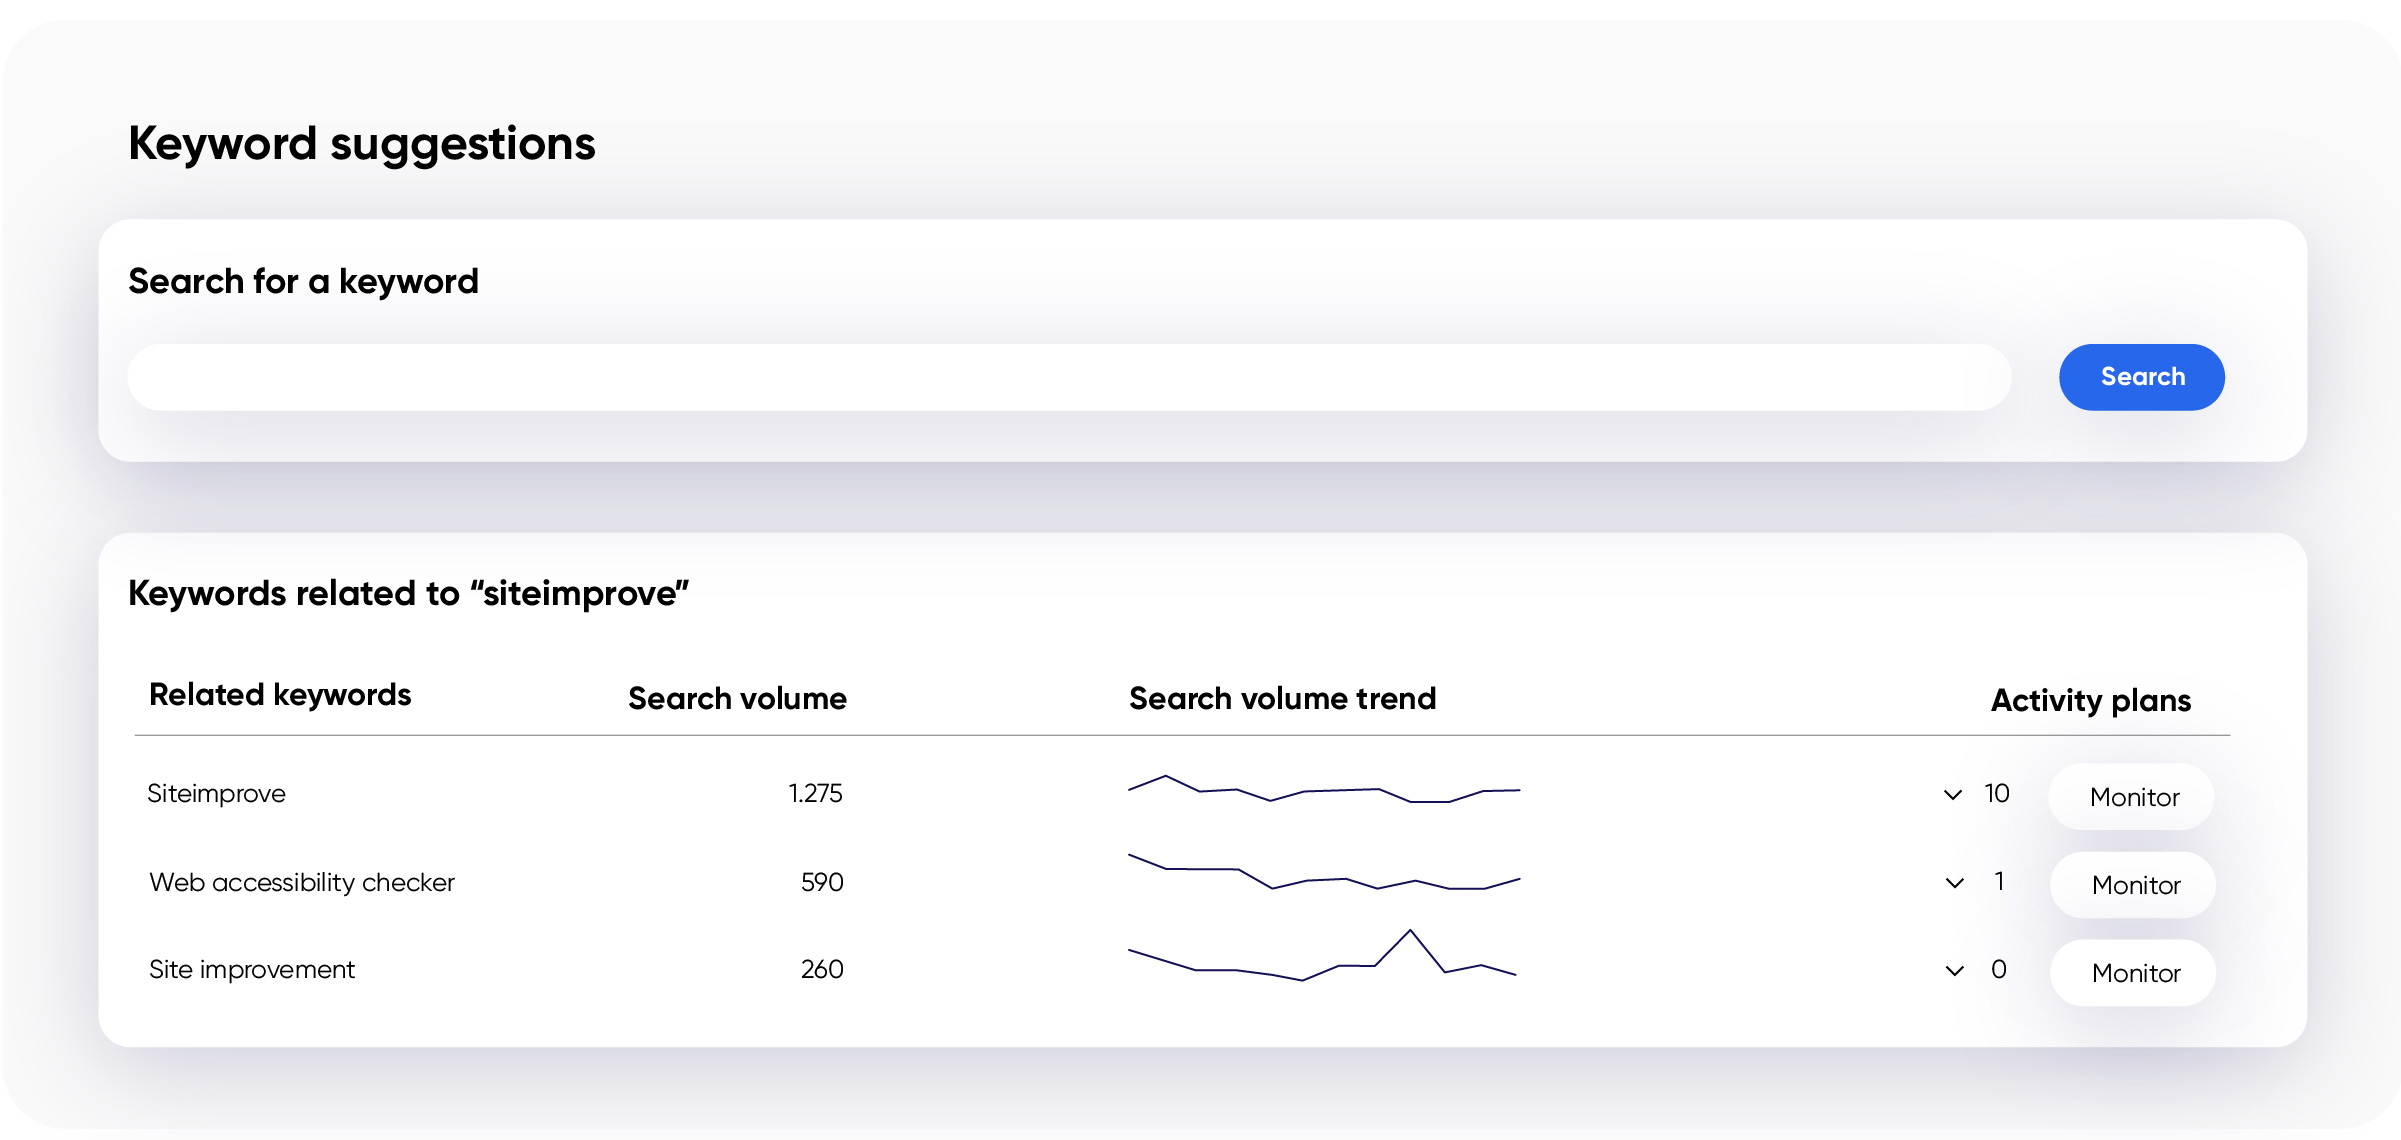Select the Web accessibility checker keyword
Viewport: 2401px width, 1140px height.
301,882
